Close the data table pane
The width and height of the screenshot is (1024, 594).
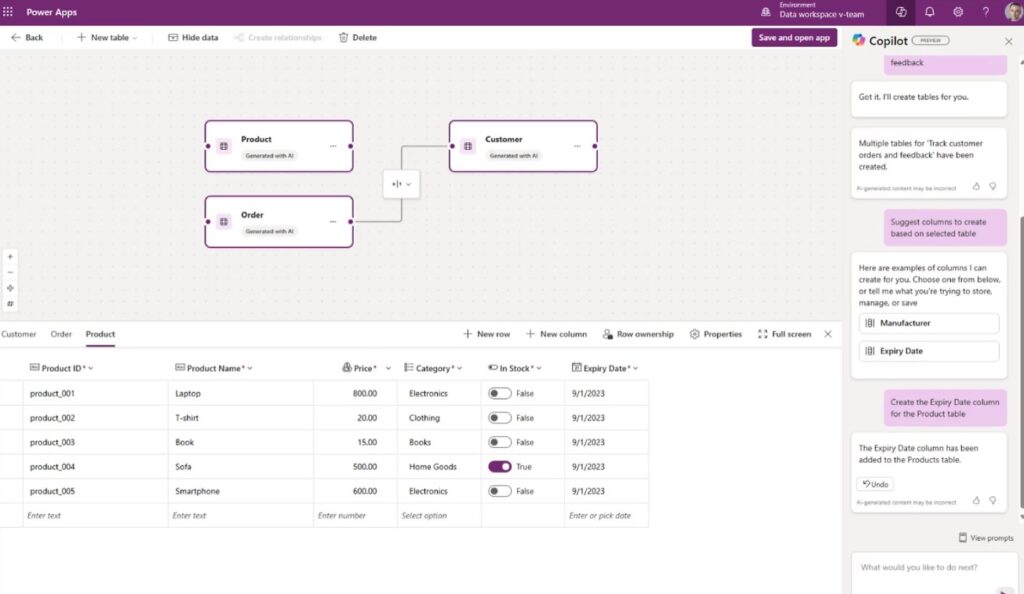pos(828,334)
